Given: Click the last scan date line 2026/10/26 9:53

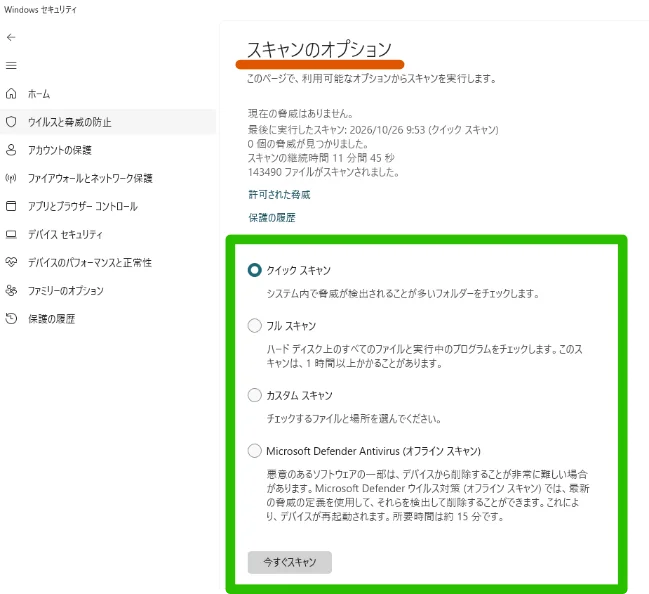Looking at the screenshot, I should (373, 130).
